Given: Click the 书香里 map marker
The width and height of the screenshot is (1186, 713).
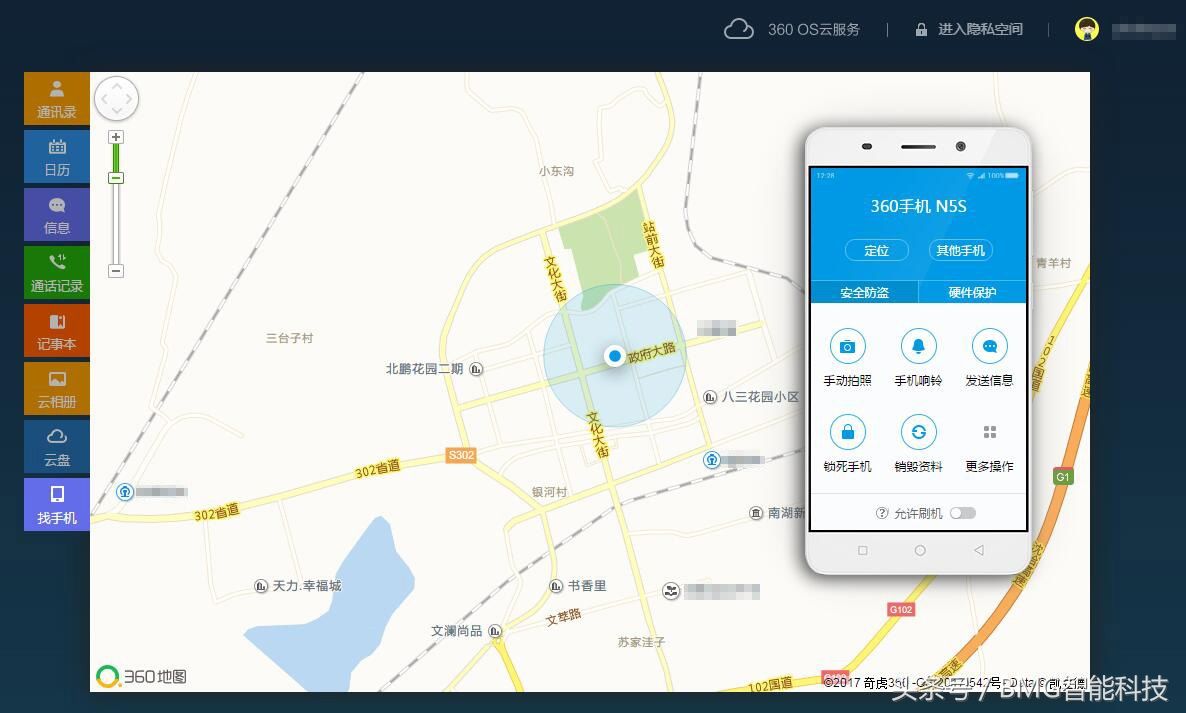Looking at the screenshot, I should click(556, 586).
